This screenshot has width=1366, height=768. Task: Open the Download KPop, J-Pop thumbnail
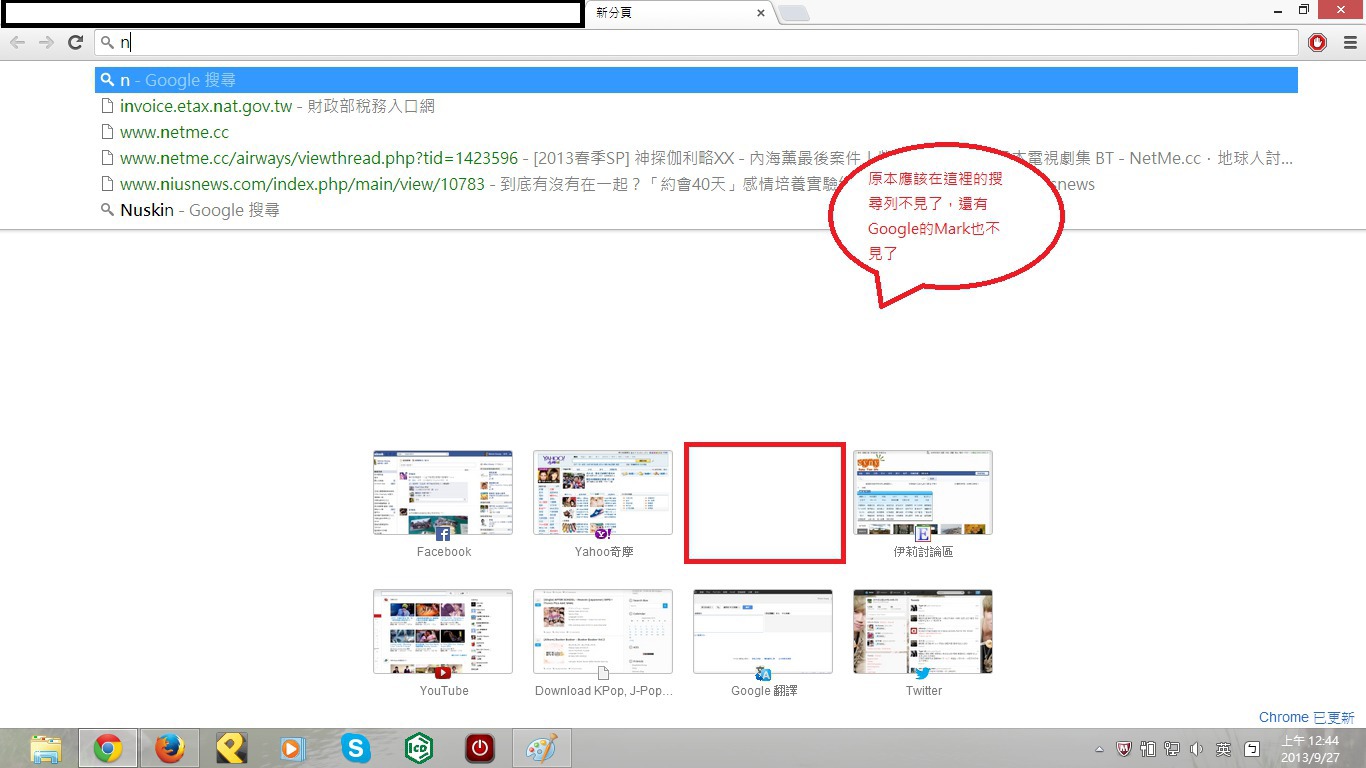click(x=603, y=631)
